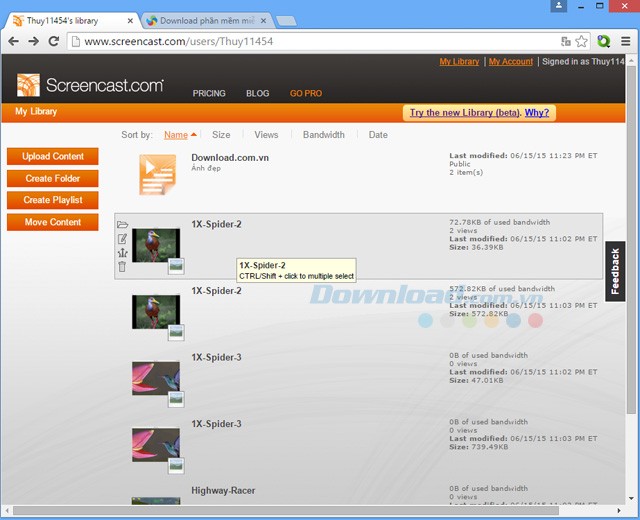Viewport: 640px width, 520px height.
Task: Click the trash icon for highlighted 1X-Spider-2
Action: (x=122, y=267)
